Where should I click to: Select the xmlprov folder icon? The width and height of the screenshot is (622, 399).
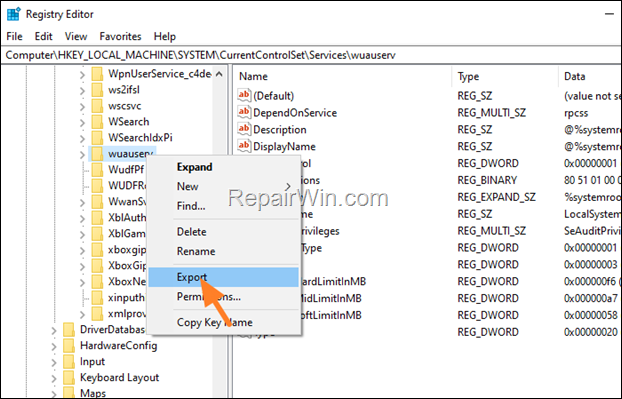coord(97,313)
